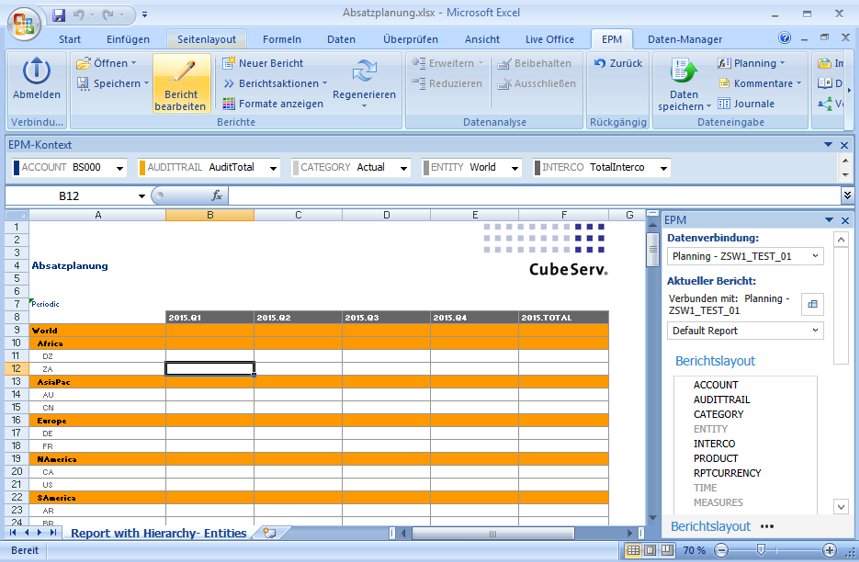Viewport: 859px width, 562px height.
Task: Click the Regenerieren refresh icon
Action: click(364, 71)
